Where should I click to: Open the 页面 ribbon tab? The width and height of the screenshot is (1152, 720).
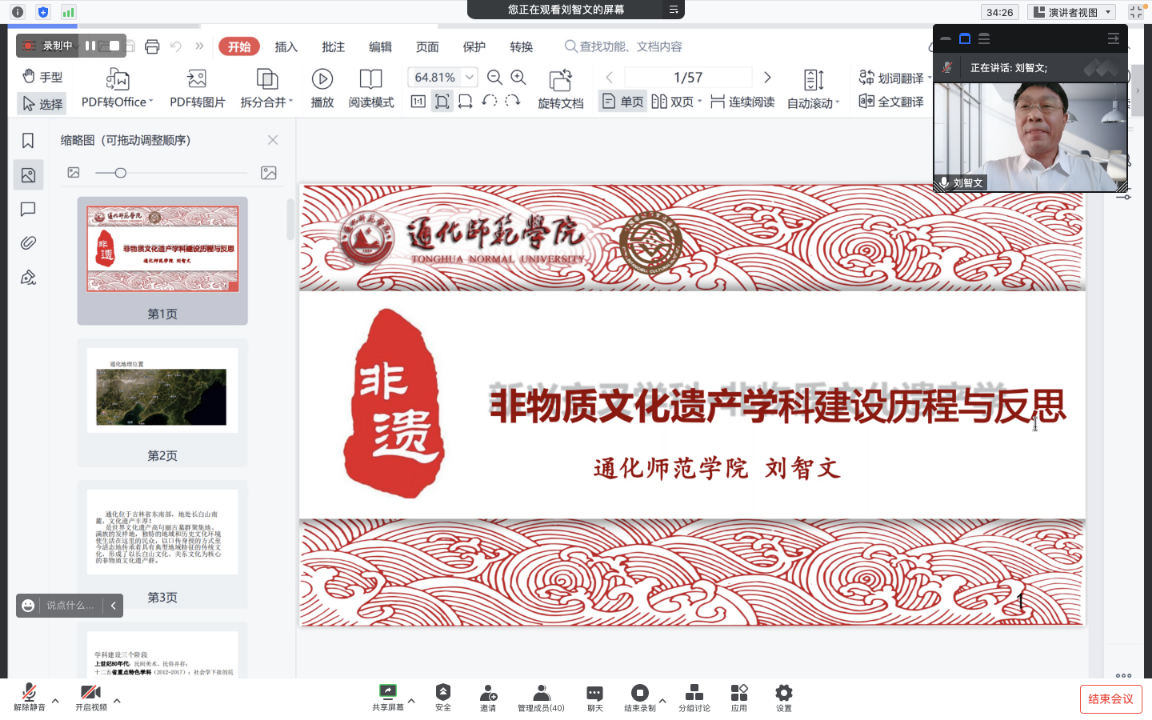click(x=427, y=46)
